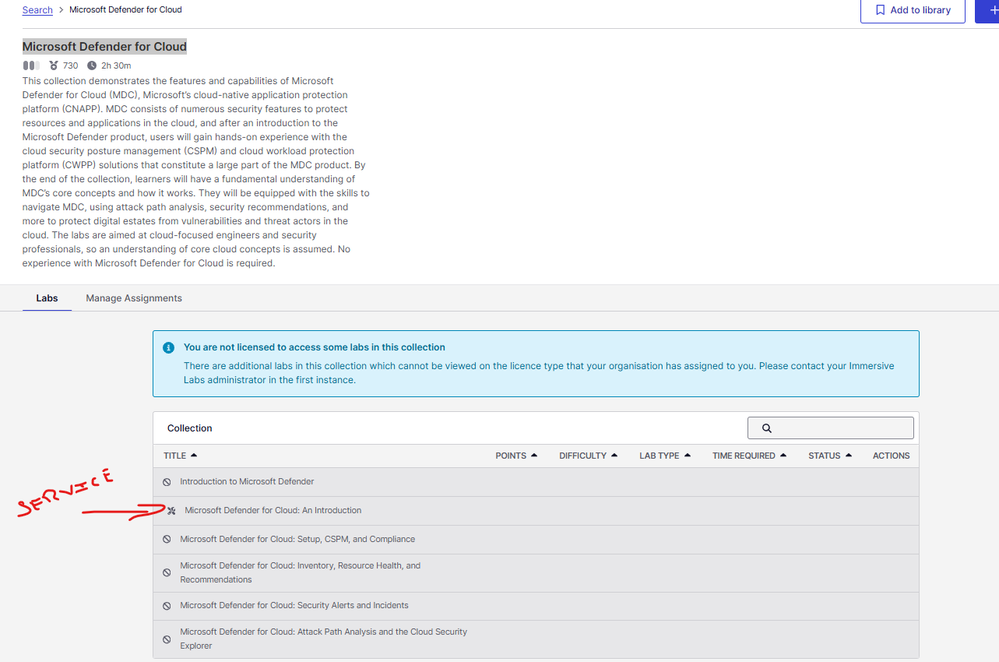Click the difficulty level indicator under the title
This screenshot has width=999, height=662.
31,66
